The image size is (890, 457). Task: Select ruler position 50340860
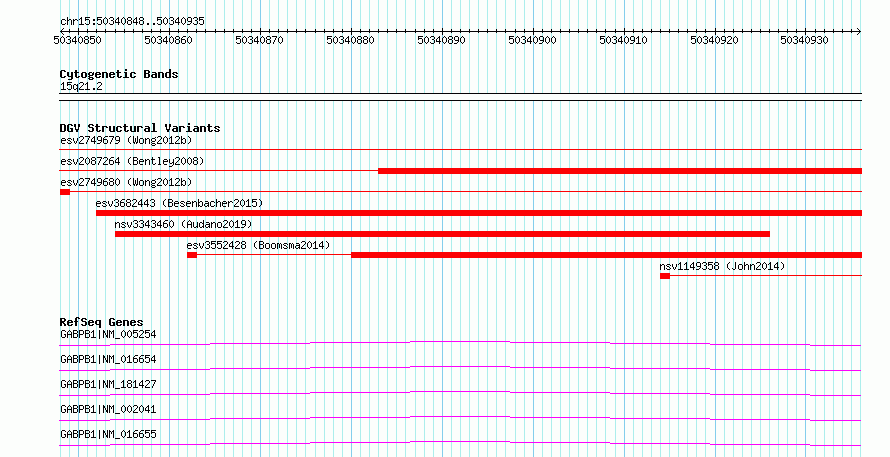coord(169,40)
